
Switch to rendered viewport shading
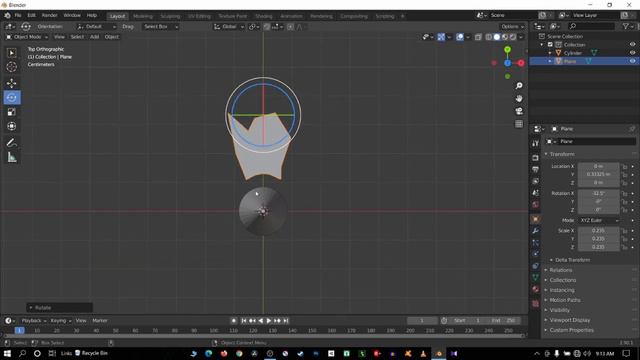click(x=513, y=37)
